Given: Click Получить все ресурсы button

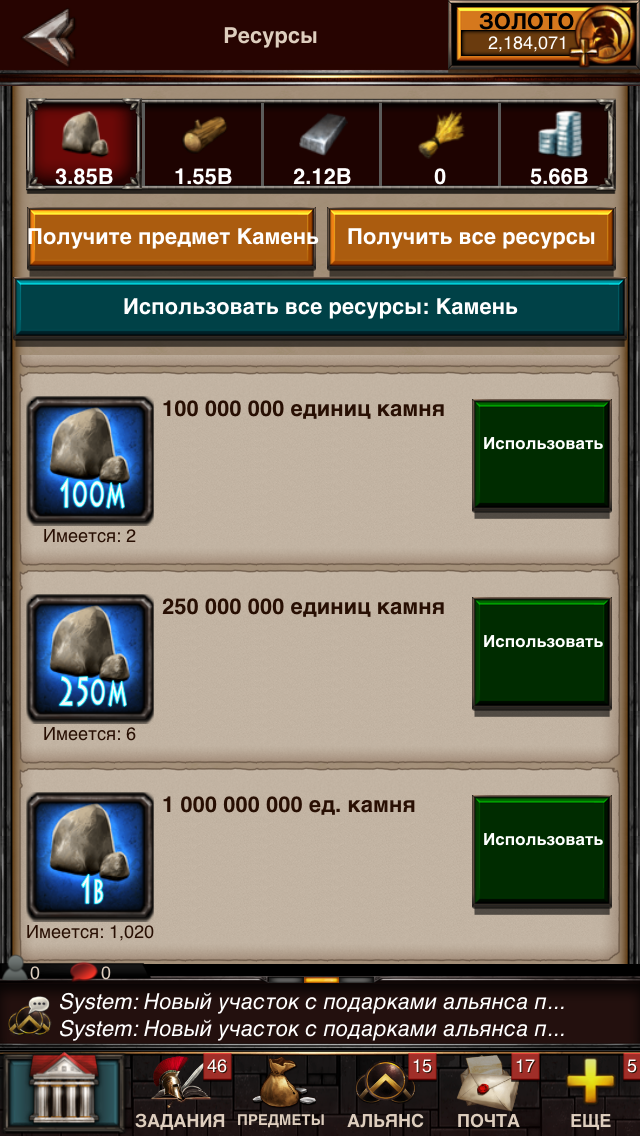Looking at the screenshot, I should (x=471, y=238).
